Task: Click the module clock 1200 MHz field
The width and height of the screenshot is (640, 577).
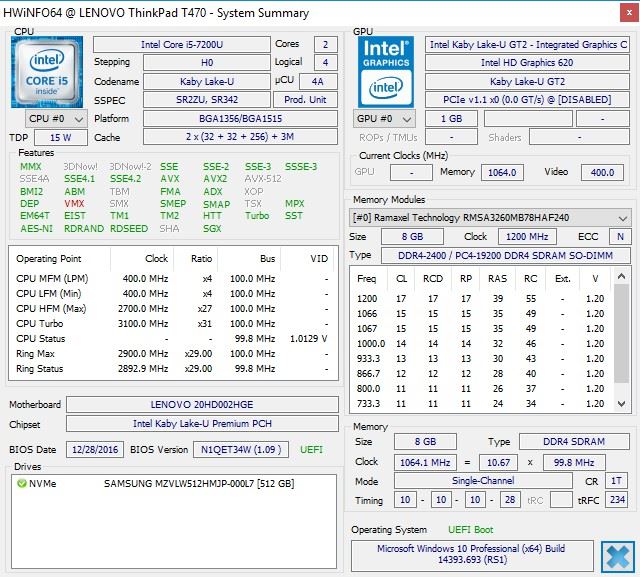Action: (x=527, y=237)
